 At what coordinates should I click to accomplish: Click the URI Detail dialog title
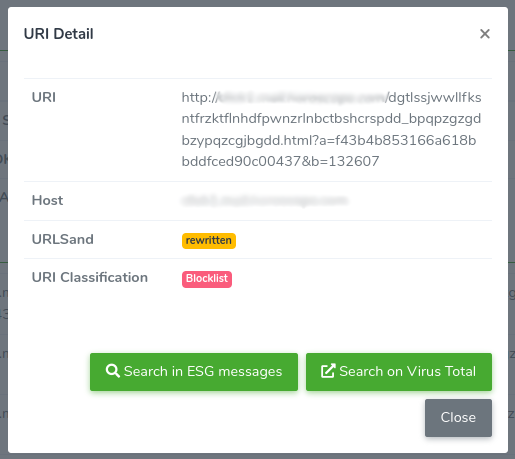click(x=59, y=34)
